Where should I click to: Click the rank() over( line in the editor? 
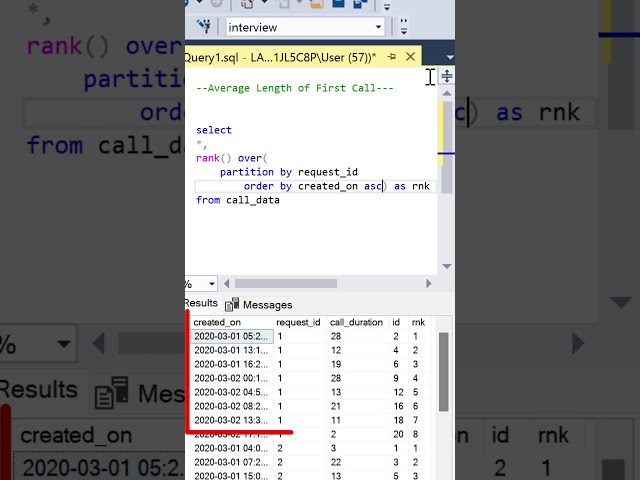(231, 158)
